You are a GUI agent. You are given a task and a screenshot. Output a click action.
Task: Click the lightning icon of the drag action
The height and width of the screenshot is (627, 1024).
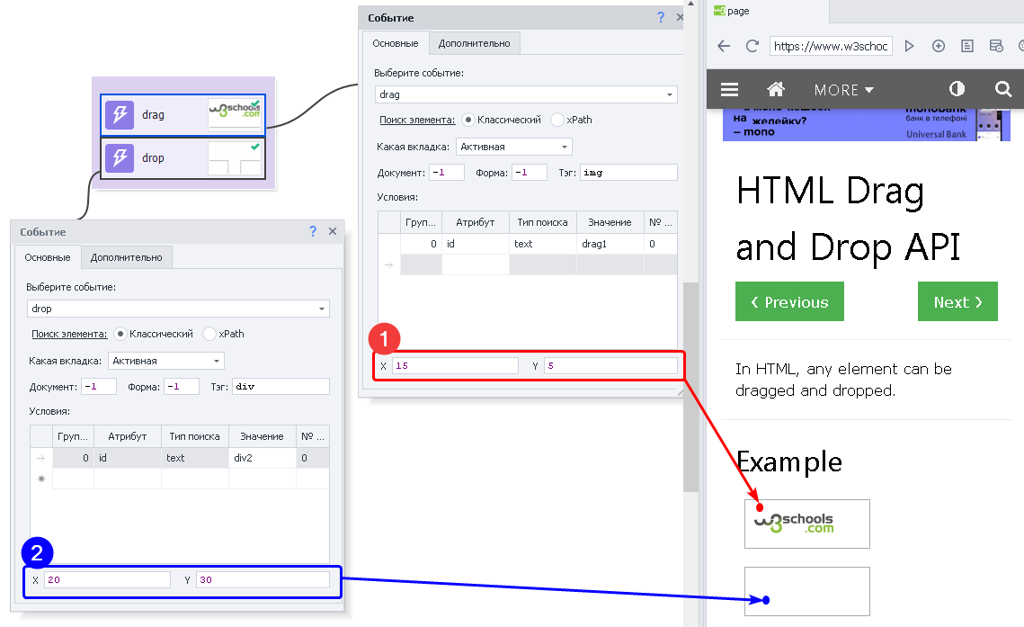click(120, 115)
